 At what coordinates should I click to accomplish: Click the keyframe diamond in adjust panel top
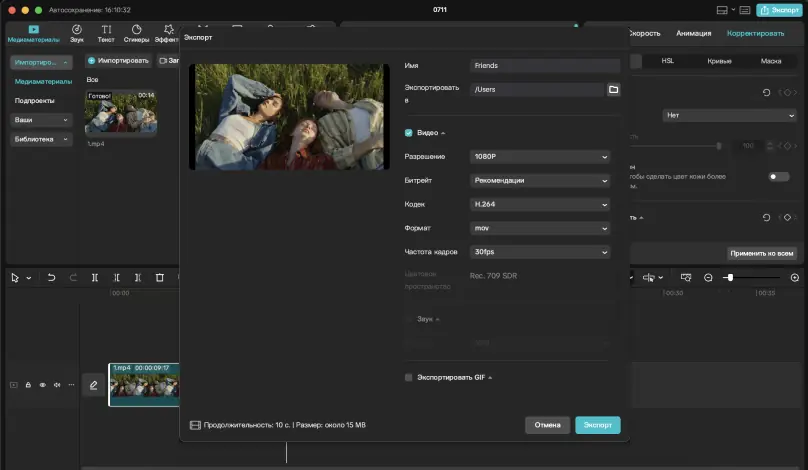787,93
